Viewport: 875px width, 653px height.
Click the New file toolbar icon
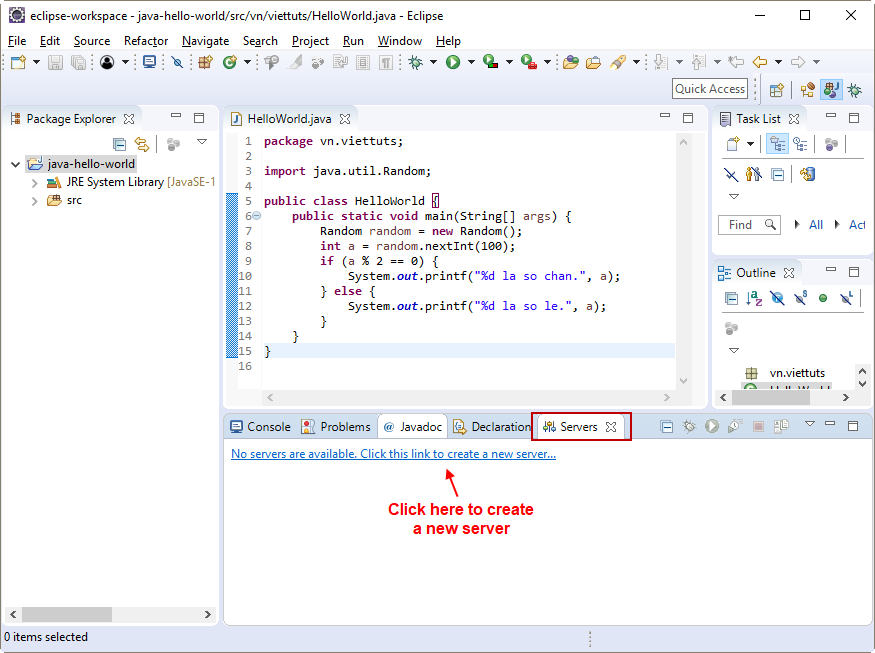pos(18,62)
